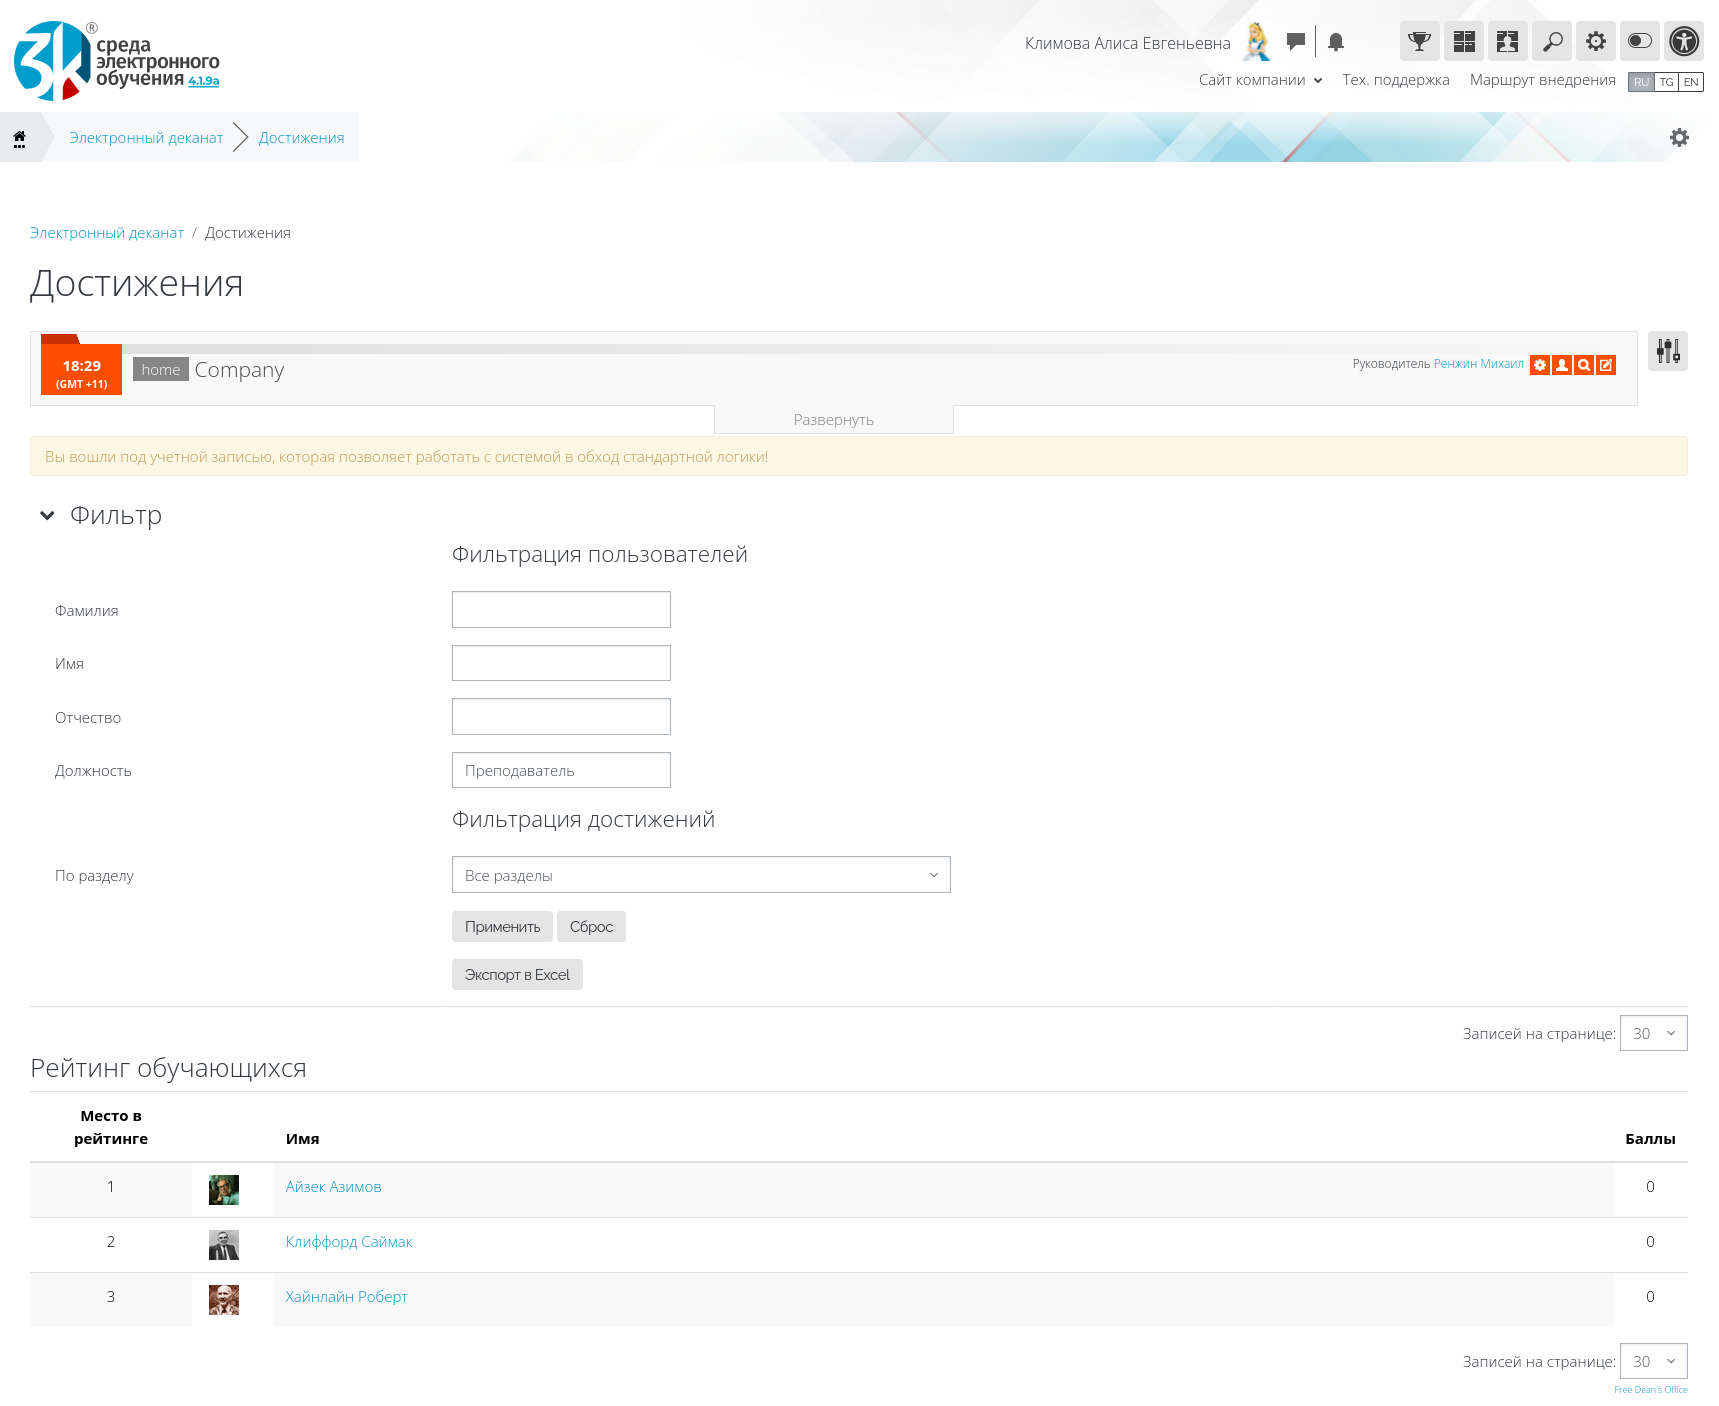
Task: Open the 'По разделу' sections dropdown
Action: tap(700, 875)
